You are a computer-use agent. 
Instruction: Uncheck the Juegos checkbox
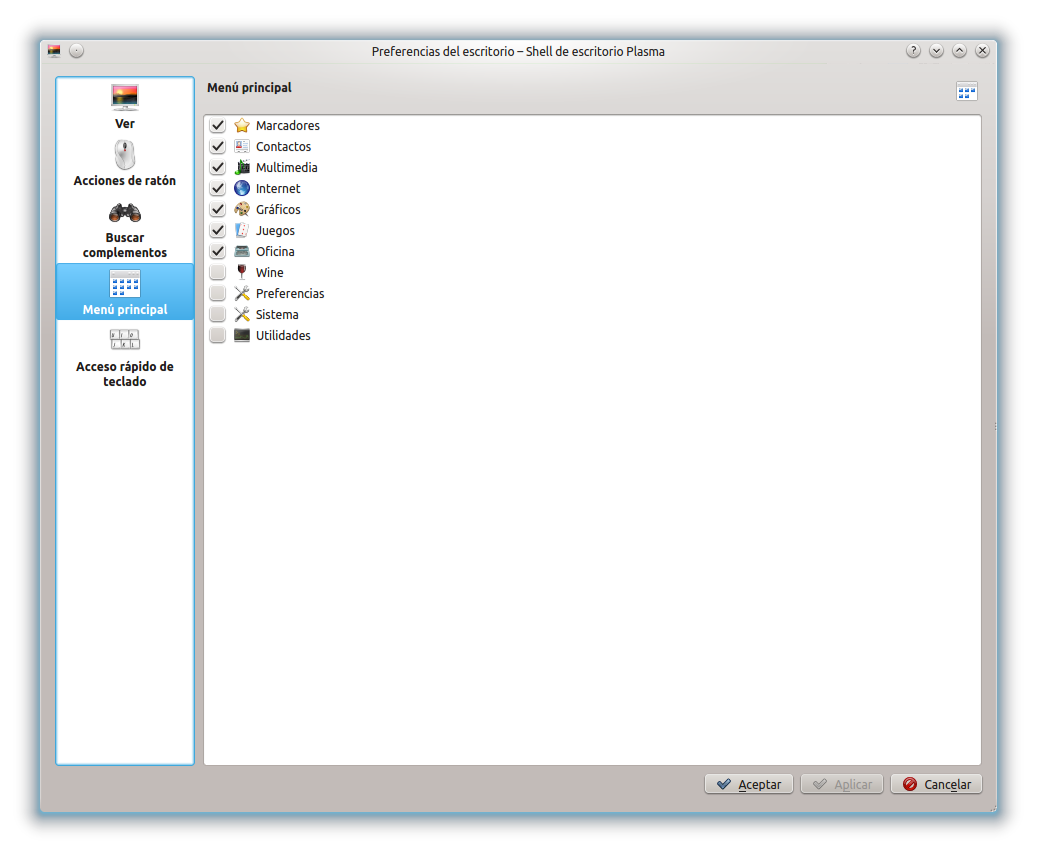pyautogui.click(x=218, y=230)
